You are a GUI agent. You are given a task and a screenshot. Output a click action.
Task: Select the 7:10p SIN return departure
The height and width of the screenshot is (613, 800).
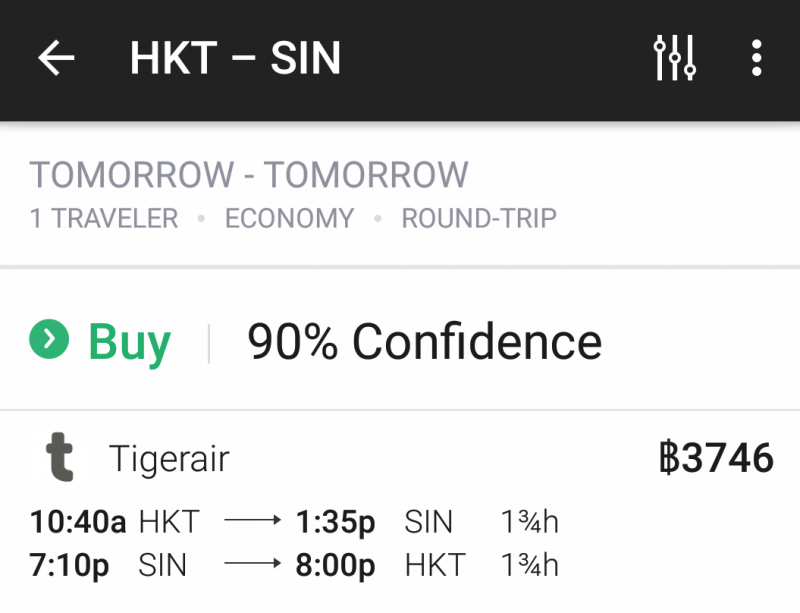pos(108,565)
